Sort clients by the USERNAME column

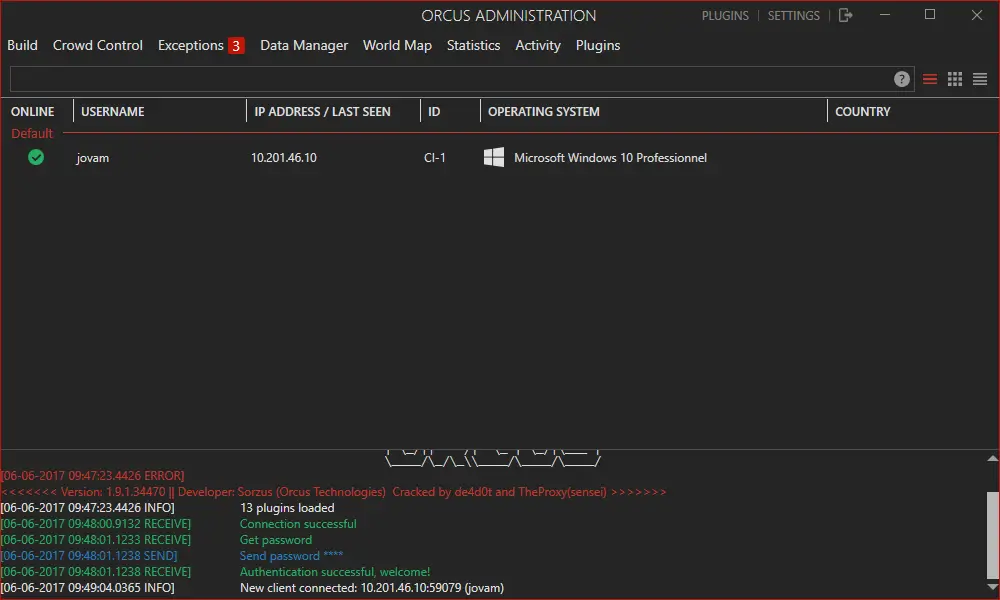pyautogui.click(x=110, y=111)
